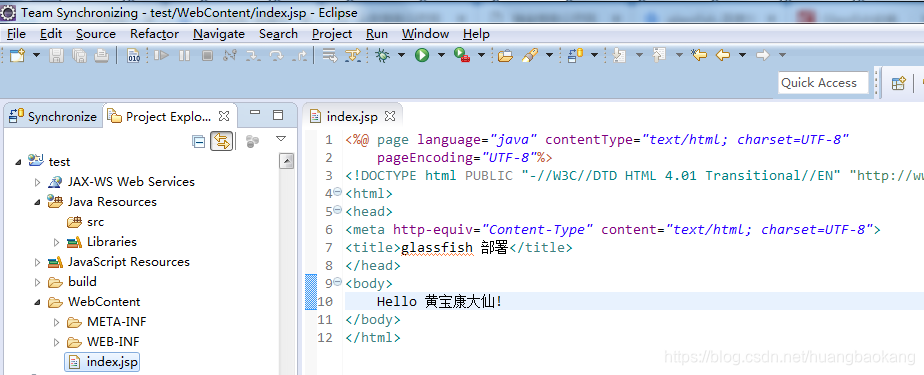Click the Print toolbar icon
Viewport: 924px width, 375px height.
click(x=101, y=55)
